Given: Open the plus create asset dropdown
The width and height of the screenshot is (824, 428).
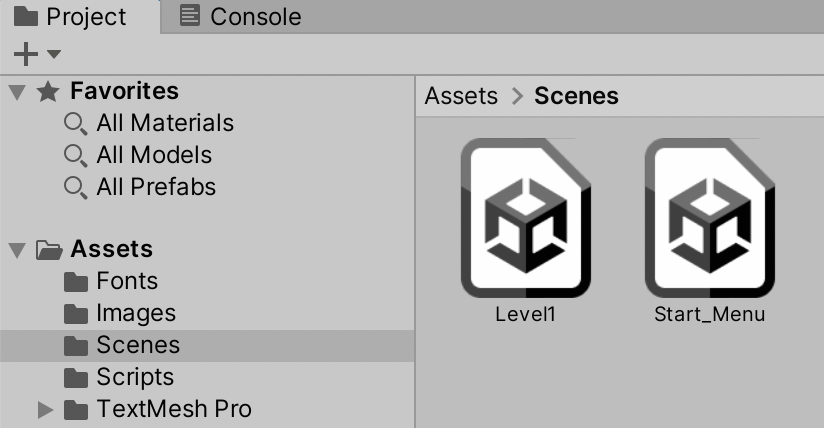Looking at the screenshot, I should (x=37, y=53).
